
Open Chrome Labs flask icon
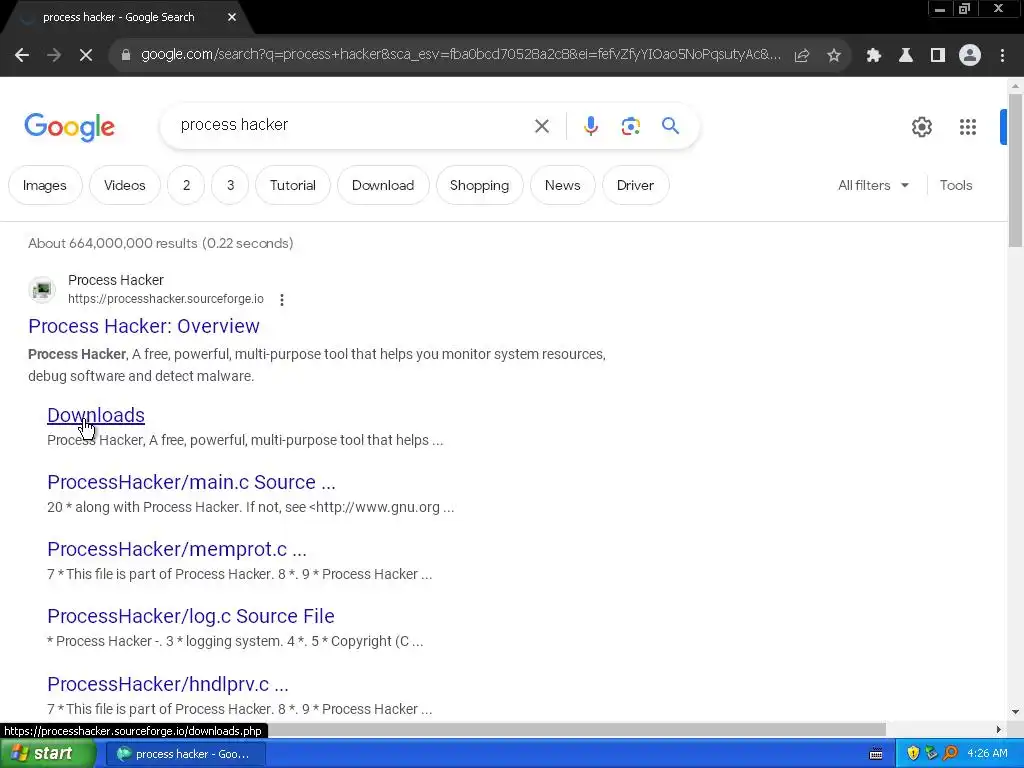coord(906,56)
